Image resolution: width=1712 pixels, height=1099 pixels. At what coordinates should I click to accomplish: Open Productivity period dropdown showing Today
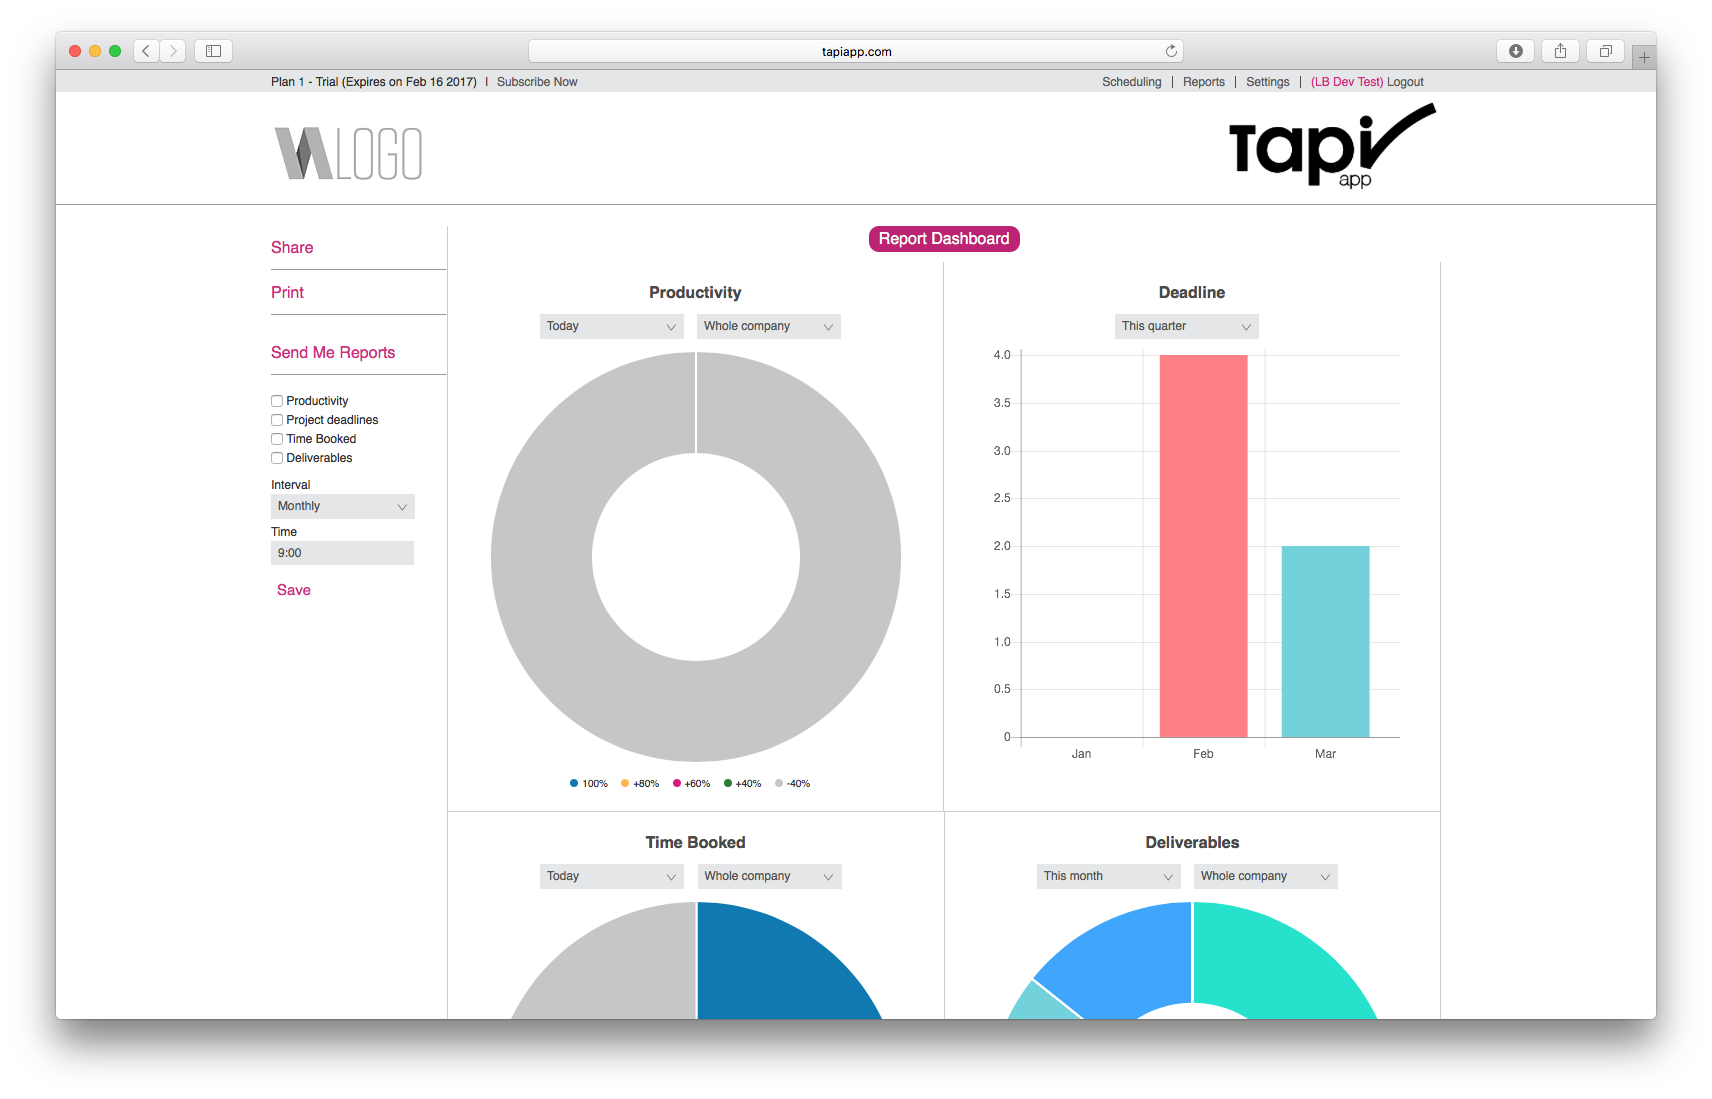tap(611, 326)
